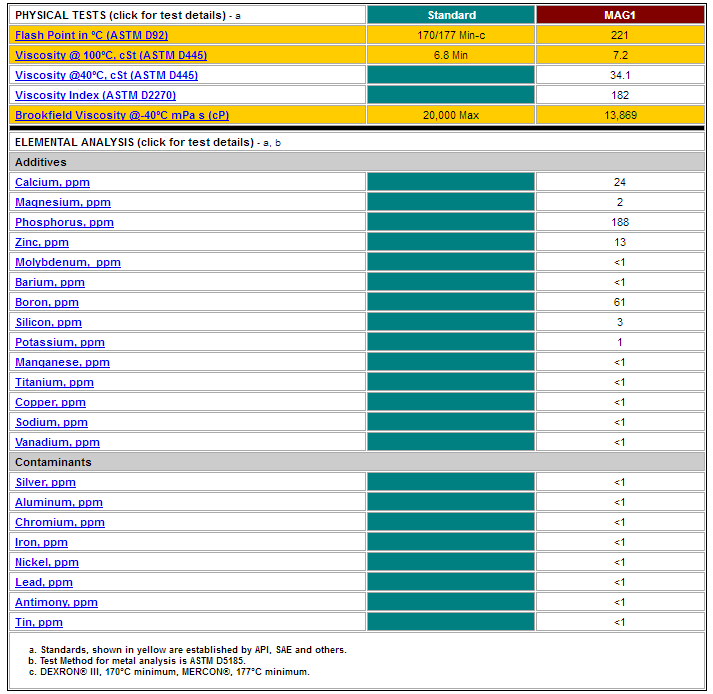Click the MAG1 value 34.1

[x=620, y=75]
